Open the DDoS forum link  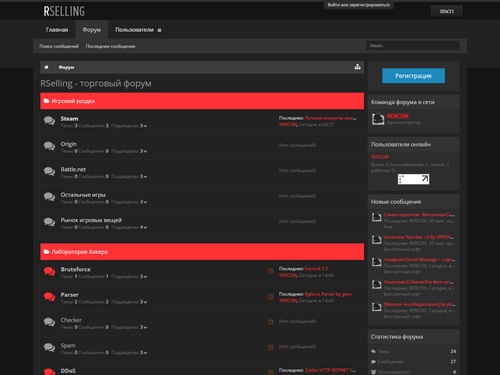[68, 371]
